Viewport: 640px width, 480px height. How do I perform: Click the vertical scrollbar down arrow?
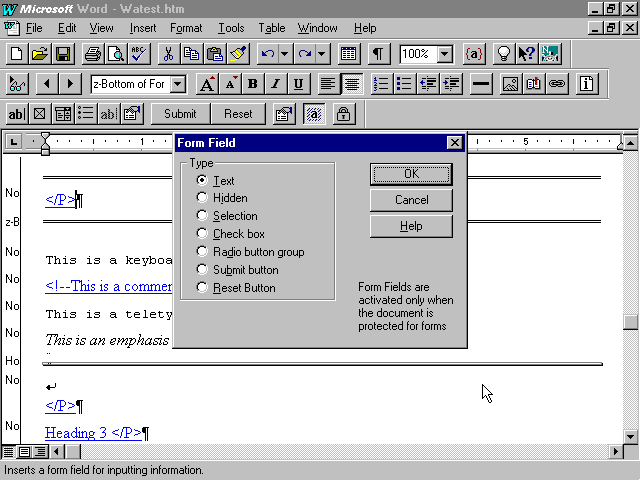[x=630, y=437]
